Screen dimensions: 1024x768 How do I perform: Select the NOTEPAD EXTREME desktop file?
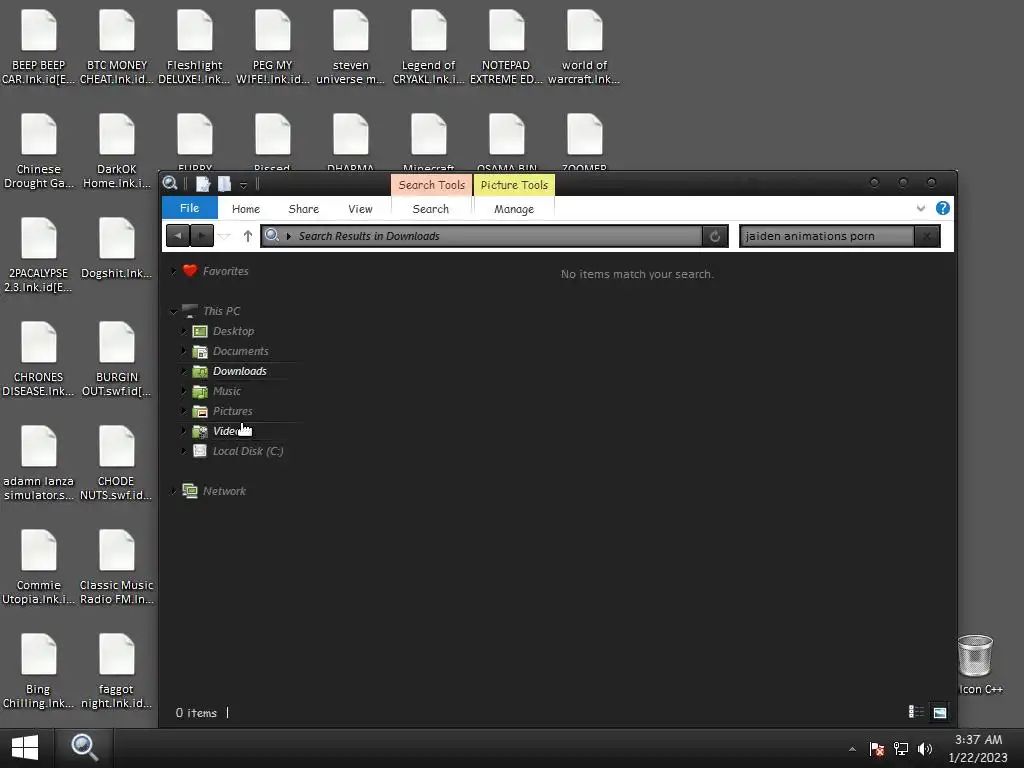pyautogui.click(x=506, y=47)
